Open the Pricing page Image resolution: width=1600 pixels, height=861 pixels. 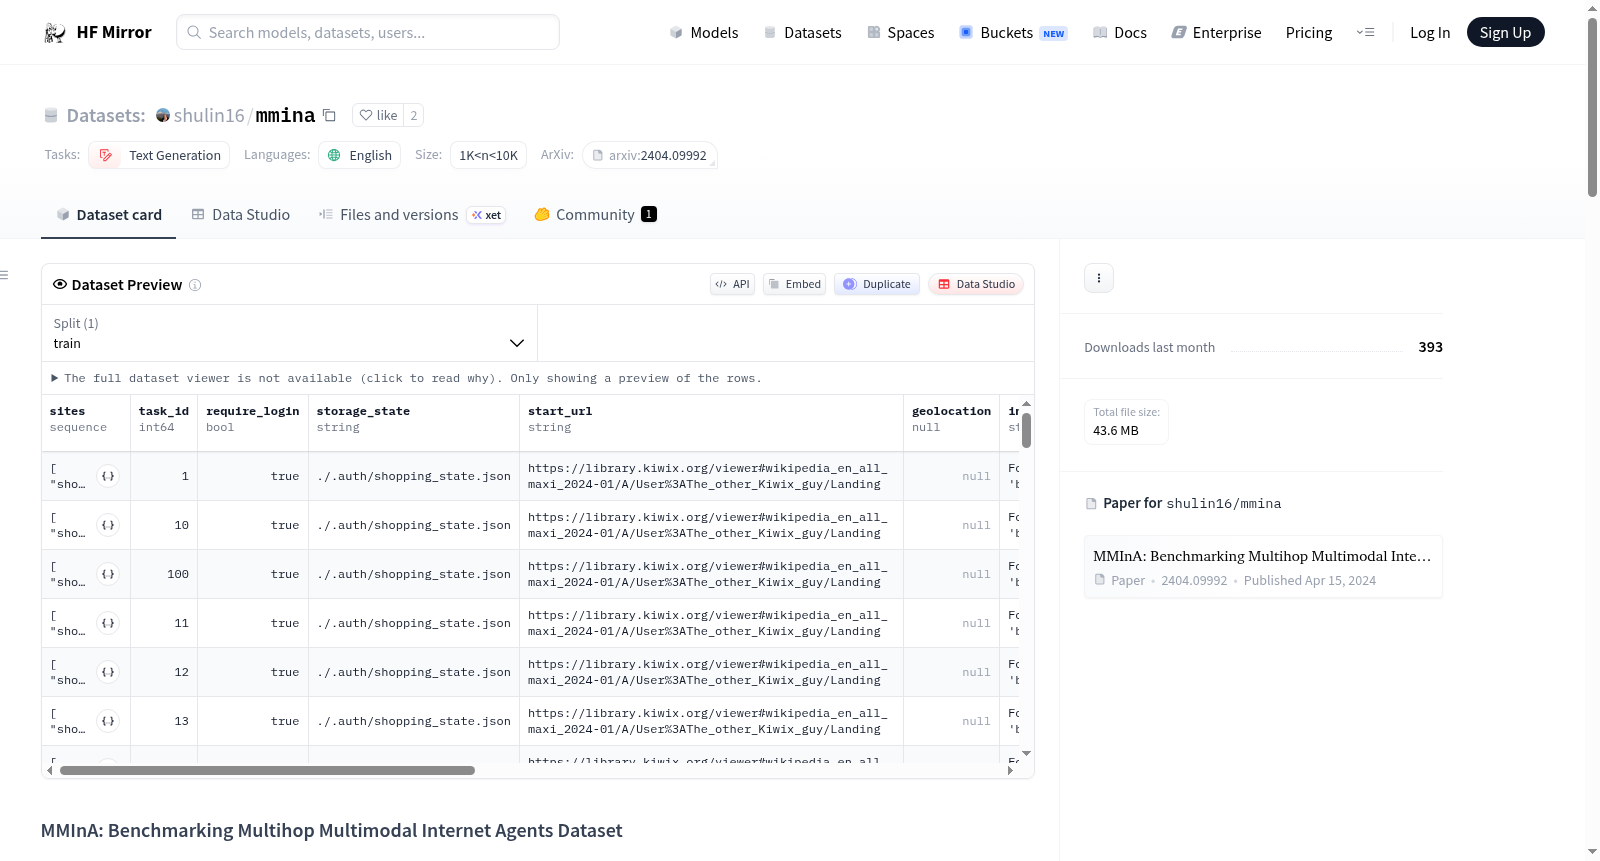1309,32
